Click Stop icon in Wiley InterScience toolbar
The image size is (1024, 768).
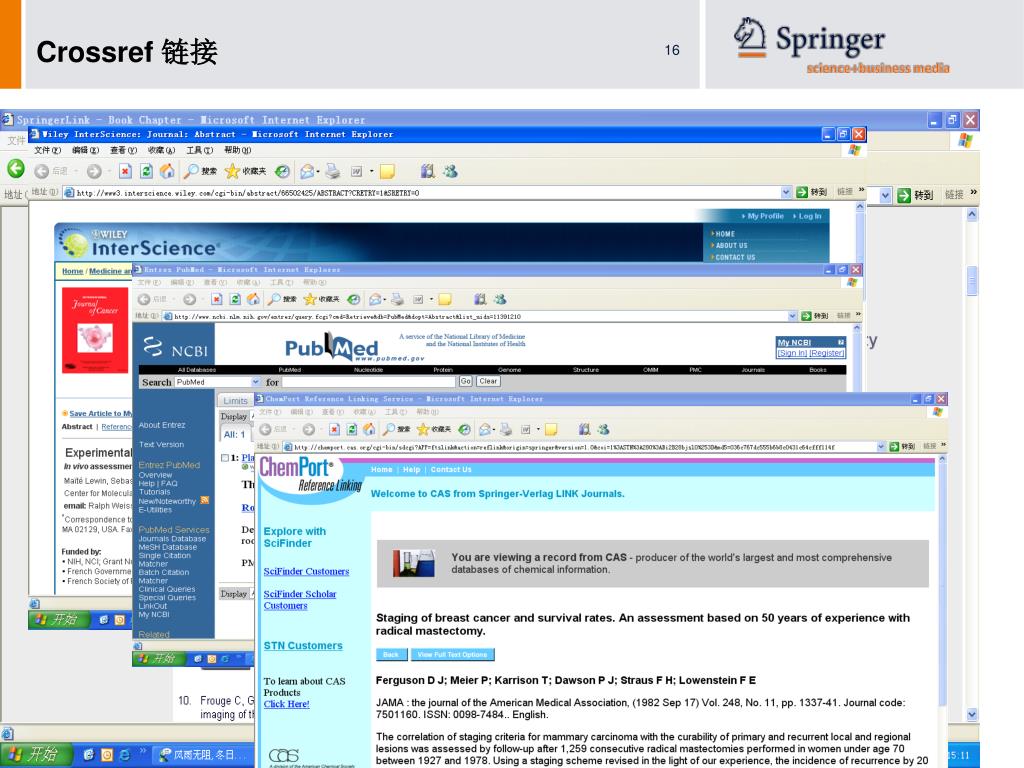coord(125,171)
